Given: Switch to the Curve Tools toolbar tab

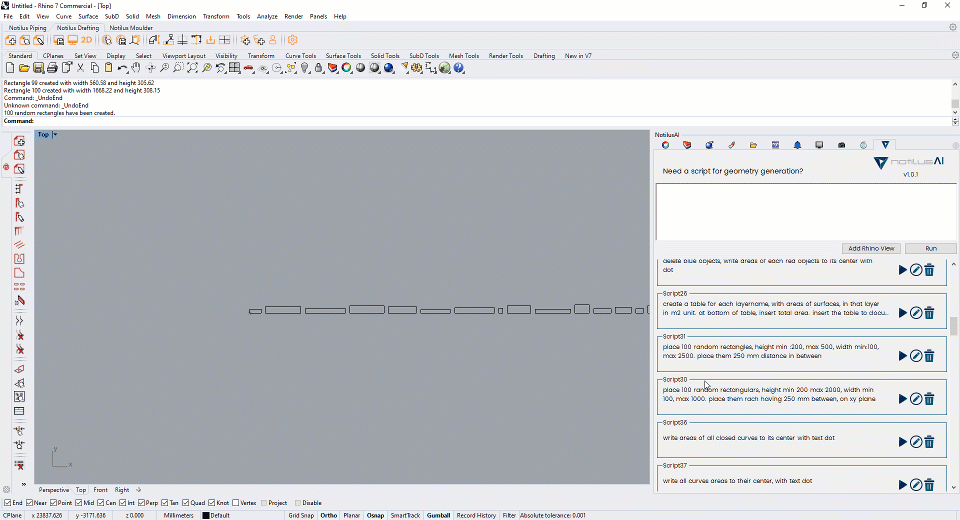Looking at the screenshot, I should (x=301, y=56).
